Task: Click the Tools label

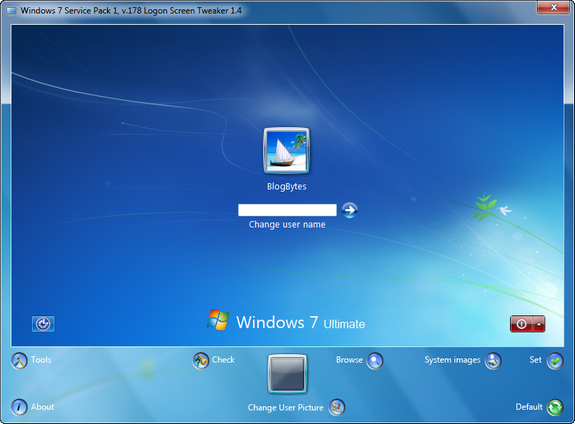Action: click(41, 360)
